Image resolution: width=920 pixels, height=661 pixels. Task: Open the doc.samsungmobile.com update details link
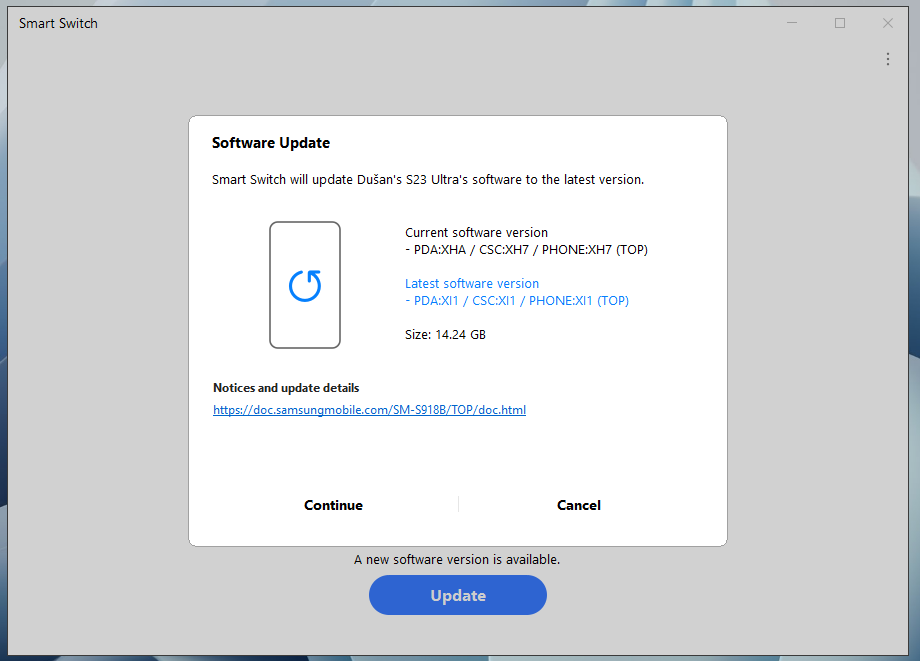tap(369, 410)
